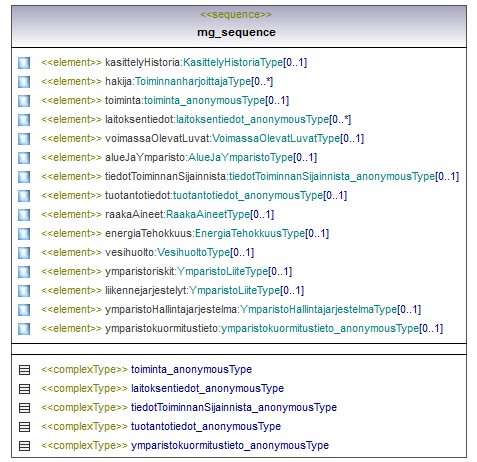Select the vesihuolto element icon
The width and height of the screenshot is (477, 462).
[x=24, y=253]
